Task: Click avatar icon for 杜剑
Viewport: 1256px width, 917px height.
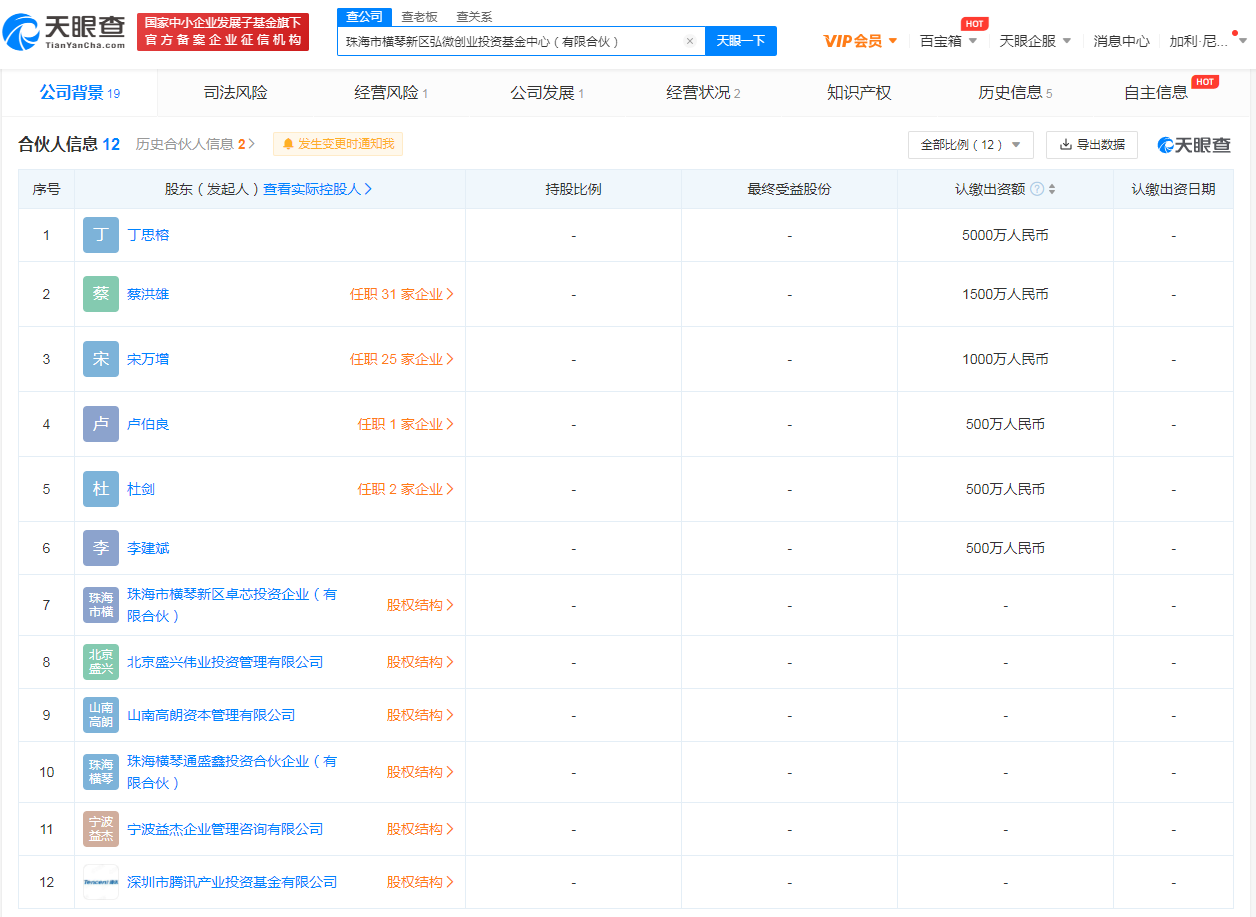Action: pyautogui.click(x=101, y=489)
